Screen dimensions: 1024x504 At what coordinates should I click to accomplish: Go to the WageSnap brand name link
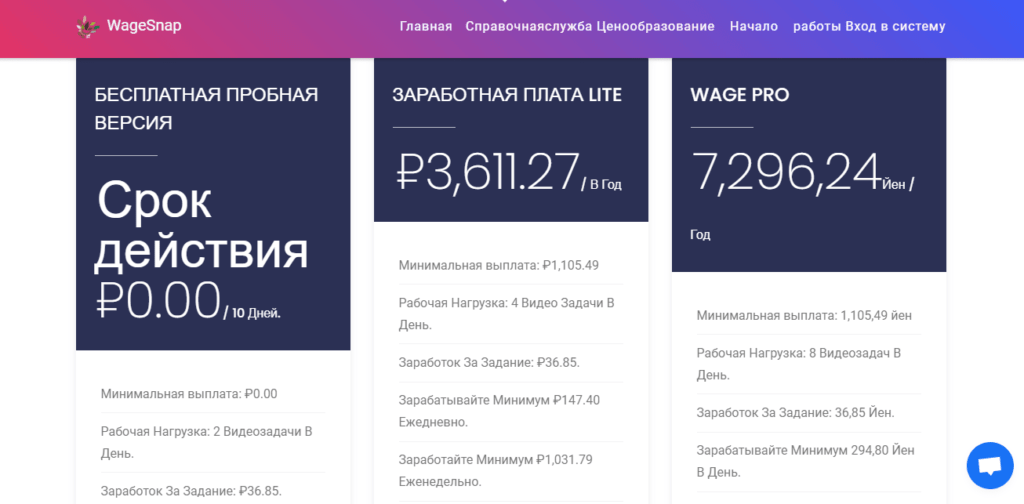pos(144,26)
